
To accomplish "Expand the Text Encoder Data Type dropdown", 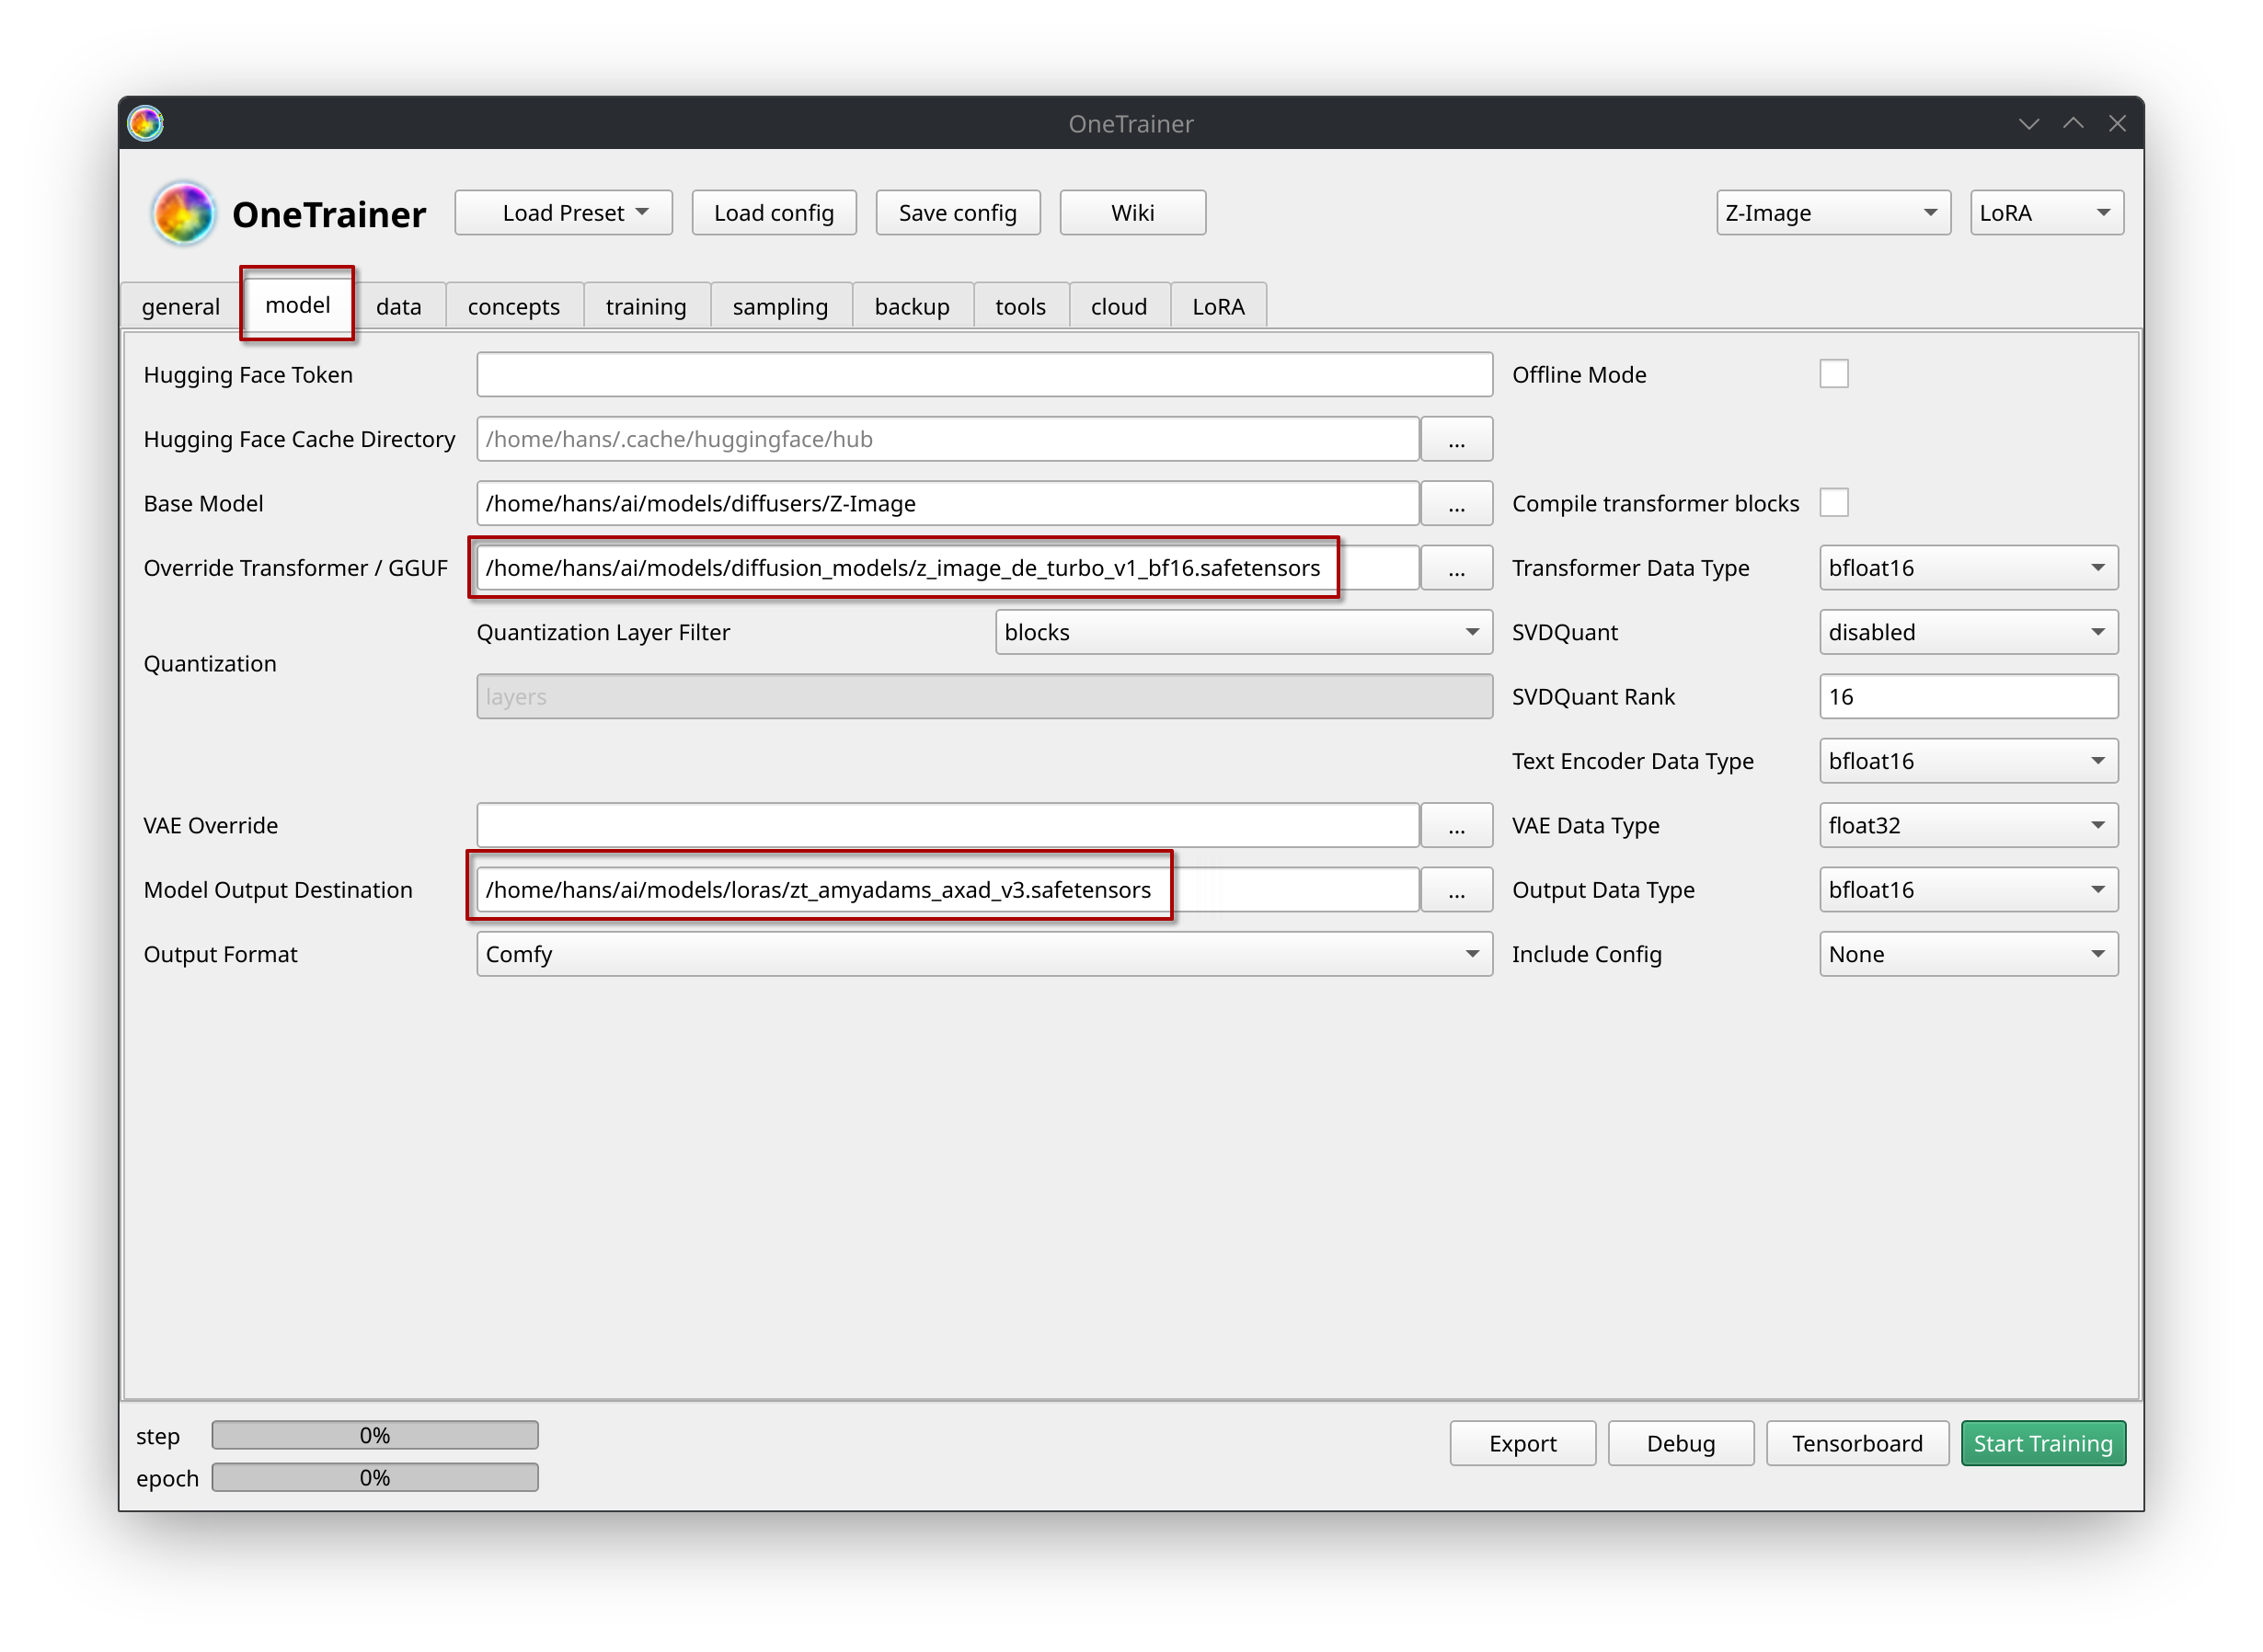I will 1968,761.
